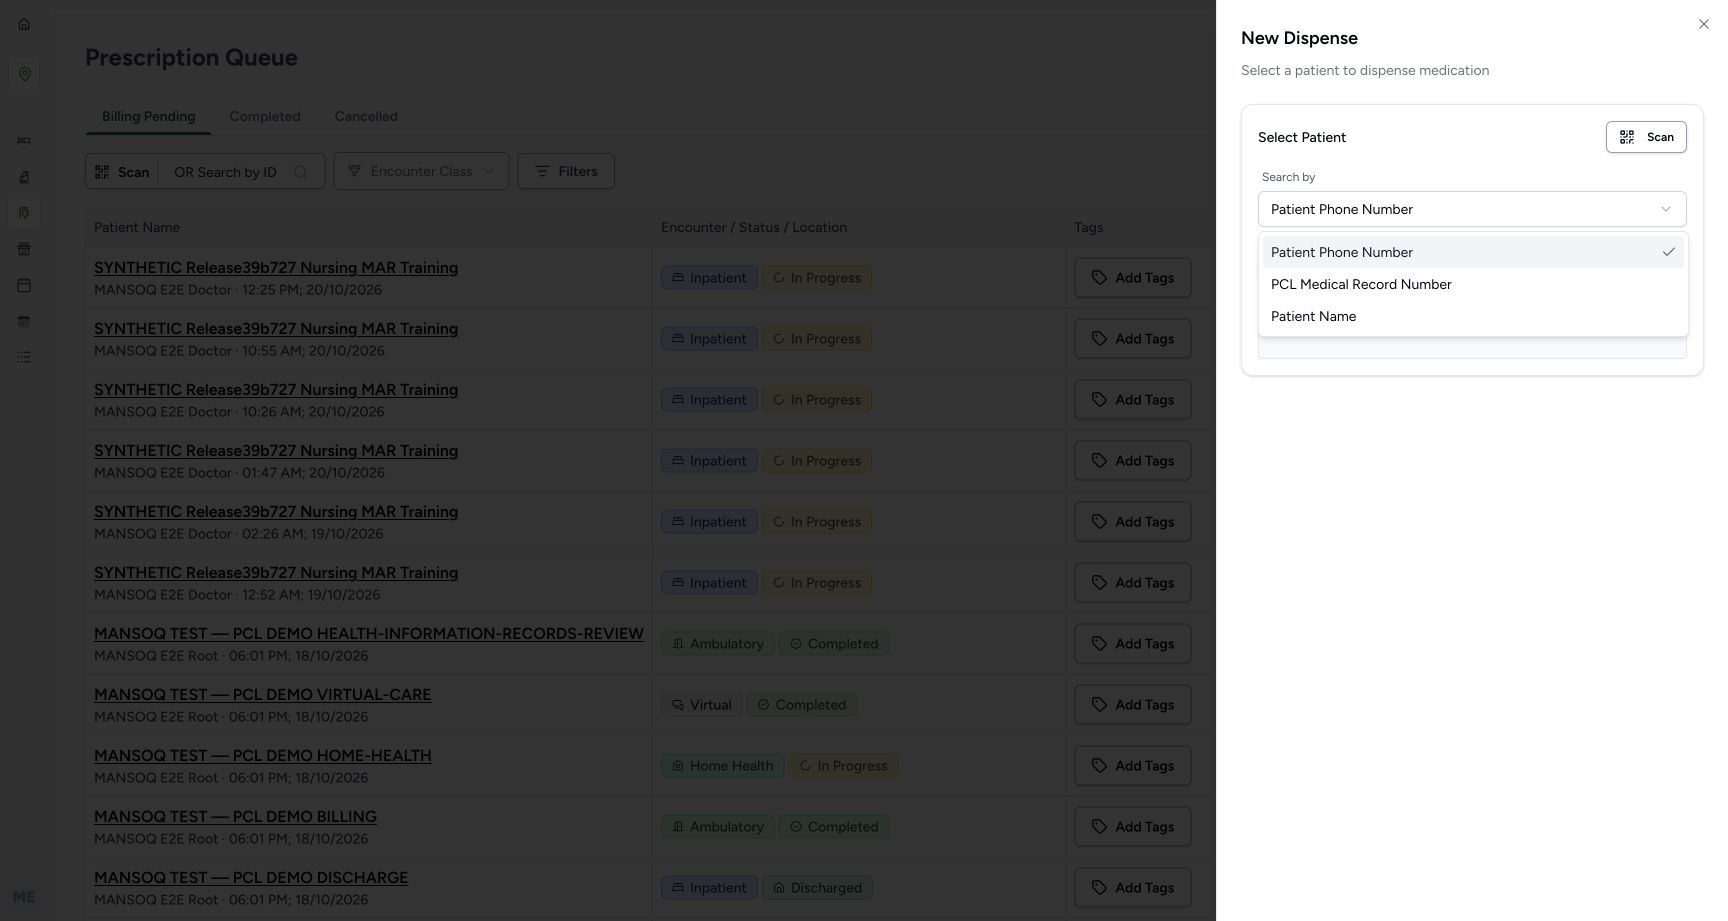Open PCL DEMO VIRTUAL-CARE patient
The height and width of the screenshot is (921, 1728).
(262, 695)
